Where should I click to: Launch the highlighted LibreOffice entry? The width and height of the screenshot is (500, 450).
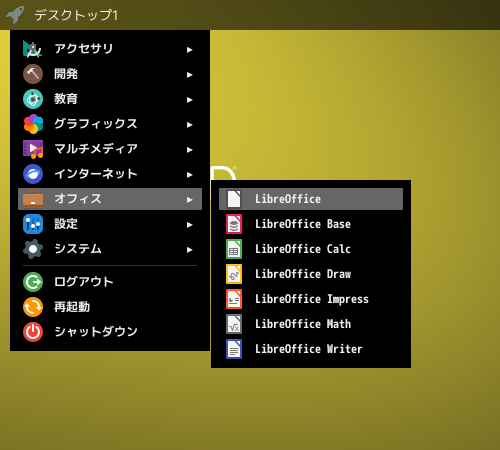point(311,199)
